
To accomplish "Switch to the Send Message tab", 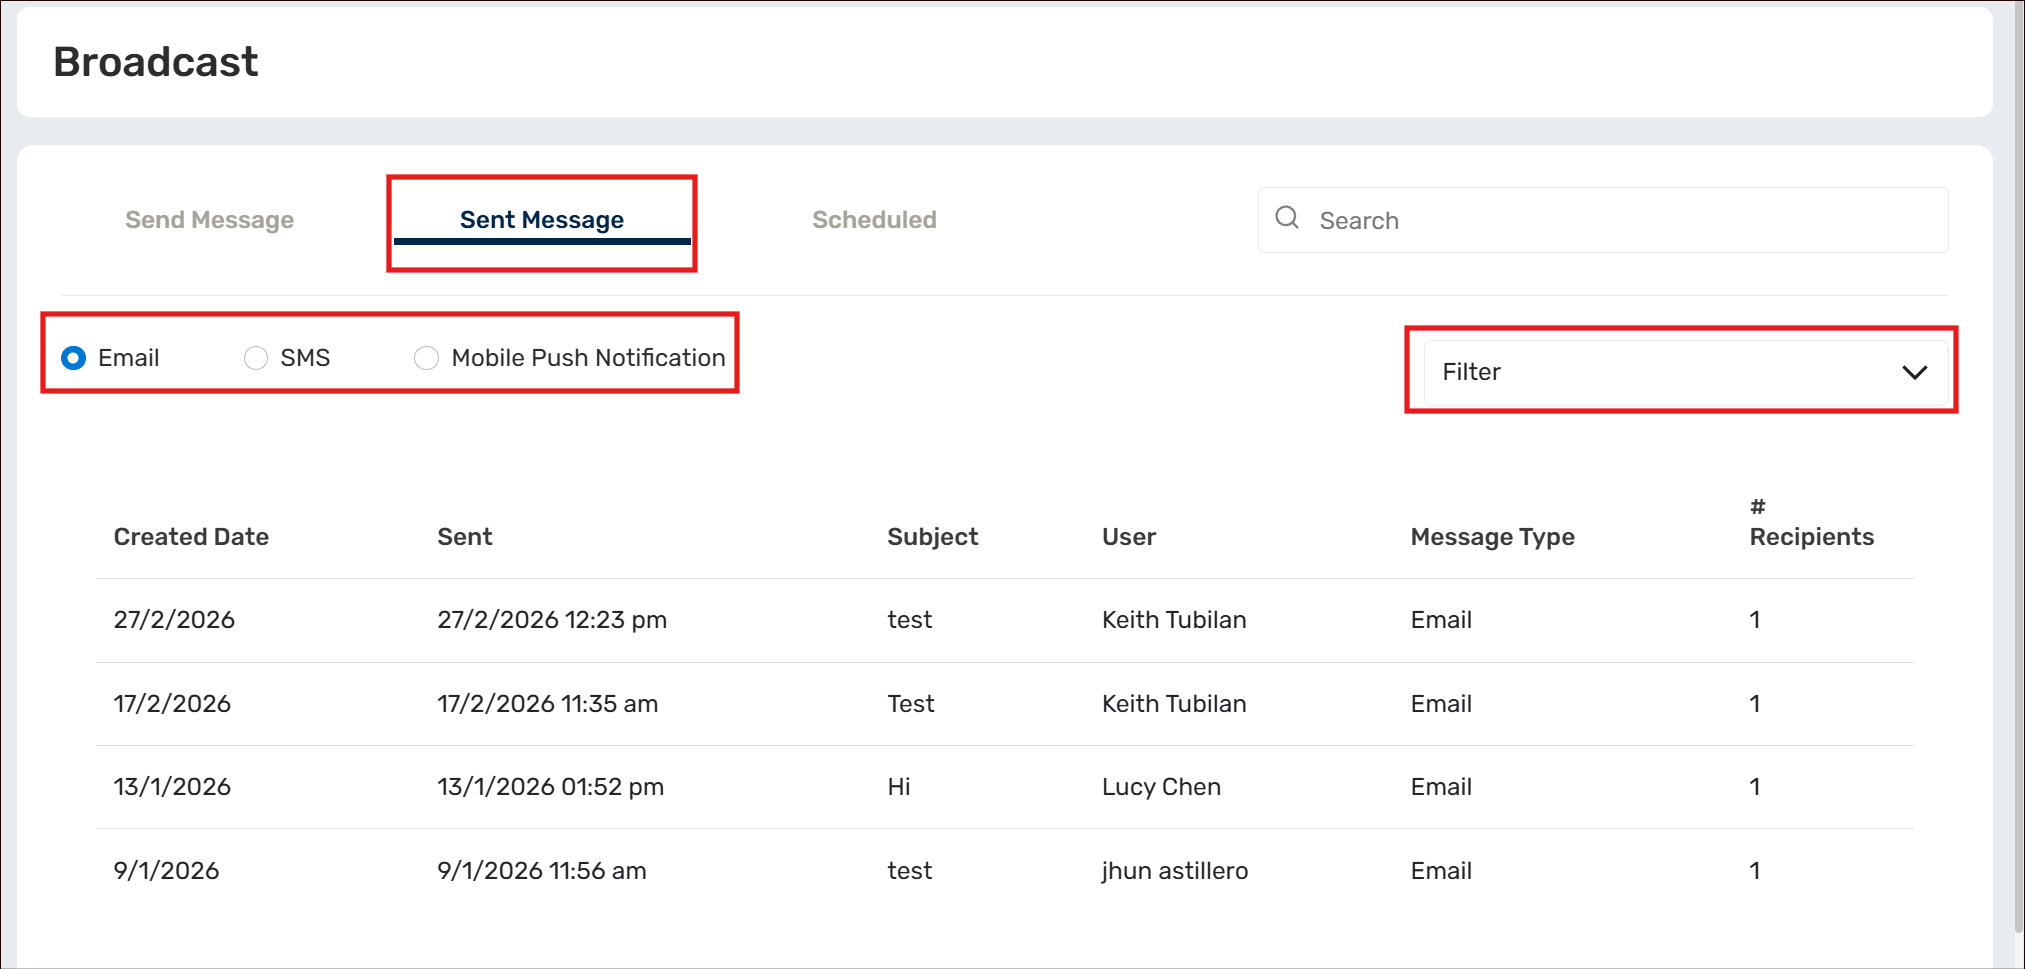I will 209,220.
